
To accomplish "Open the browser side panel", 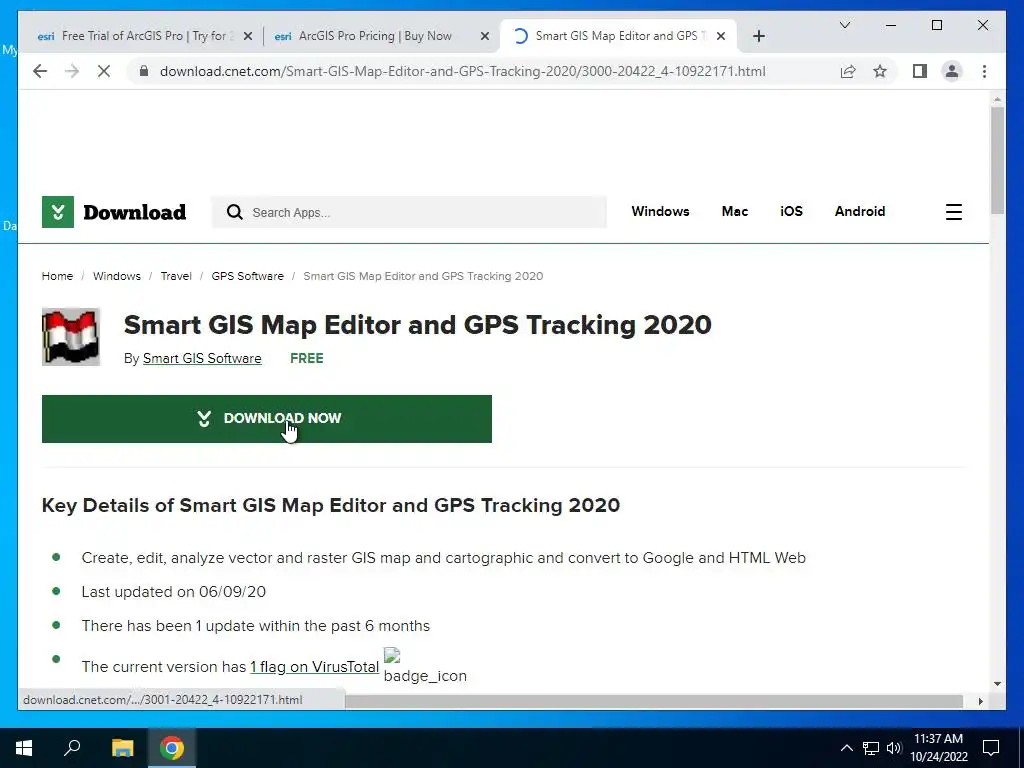I will click(x=920, y=71).
